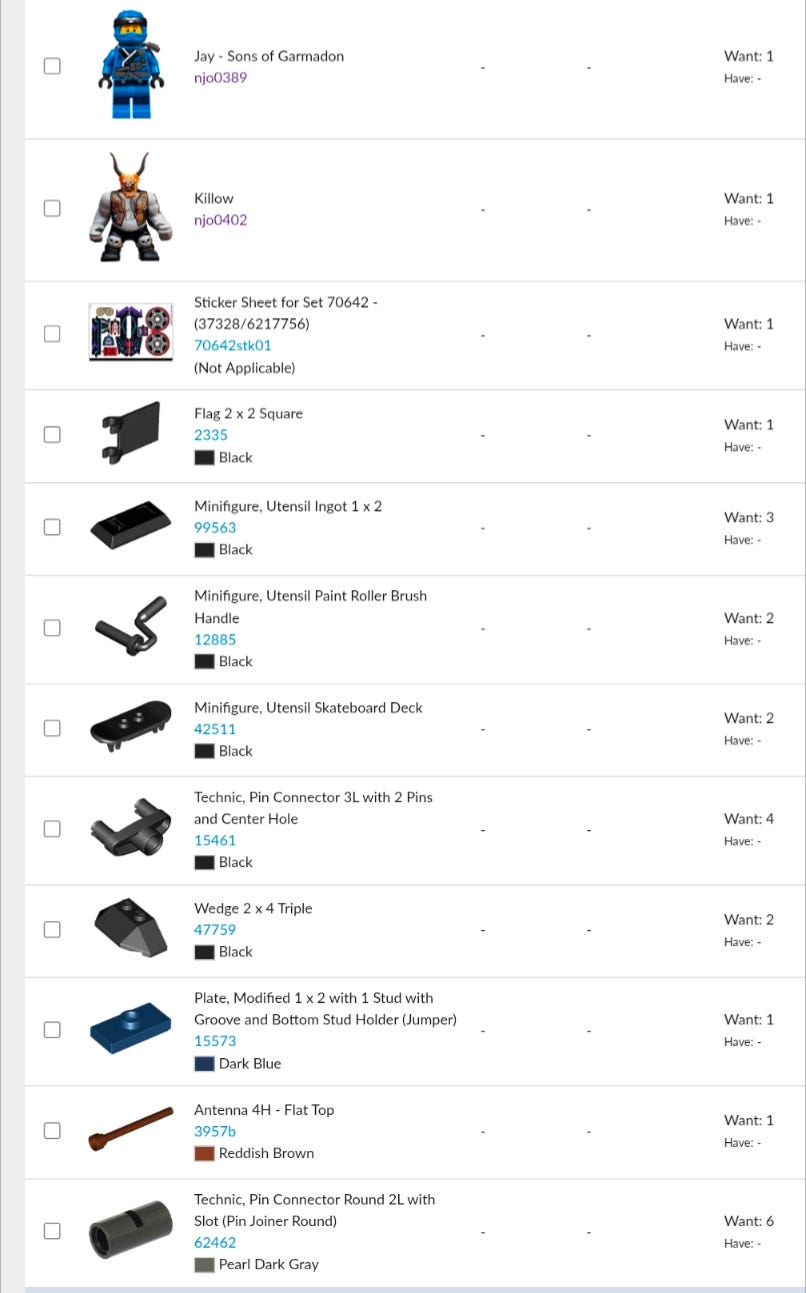Screen dimensions: 806x1293
Task: Go to part 12885 link
Action: click(215, 639)
